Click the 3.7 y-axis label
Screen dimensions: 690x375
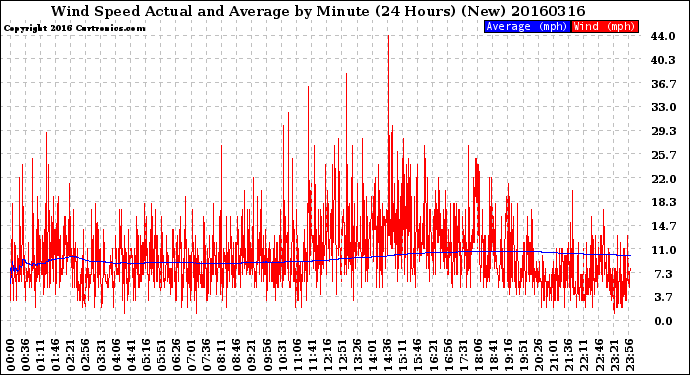click(x=663, y=297)
